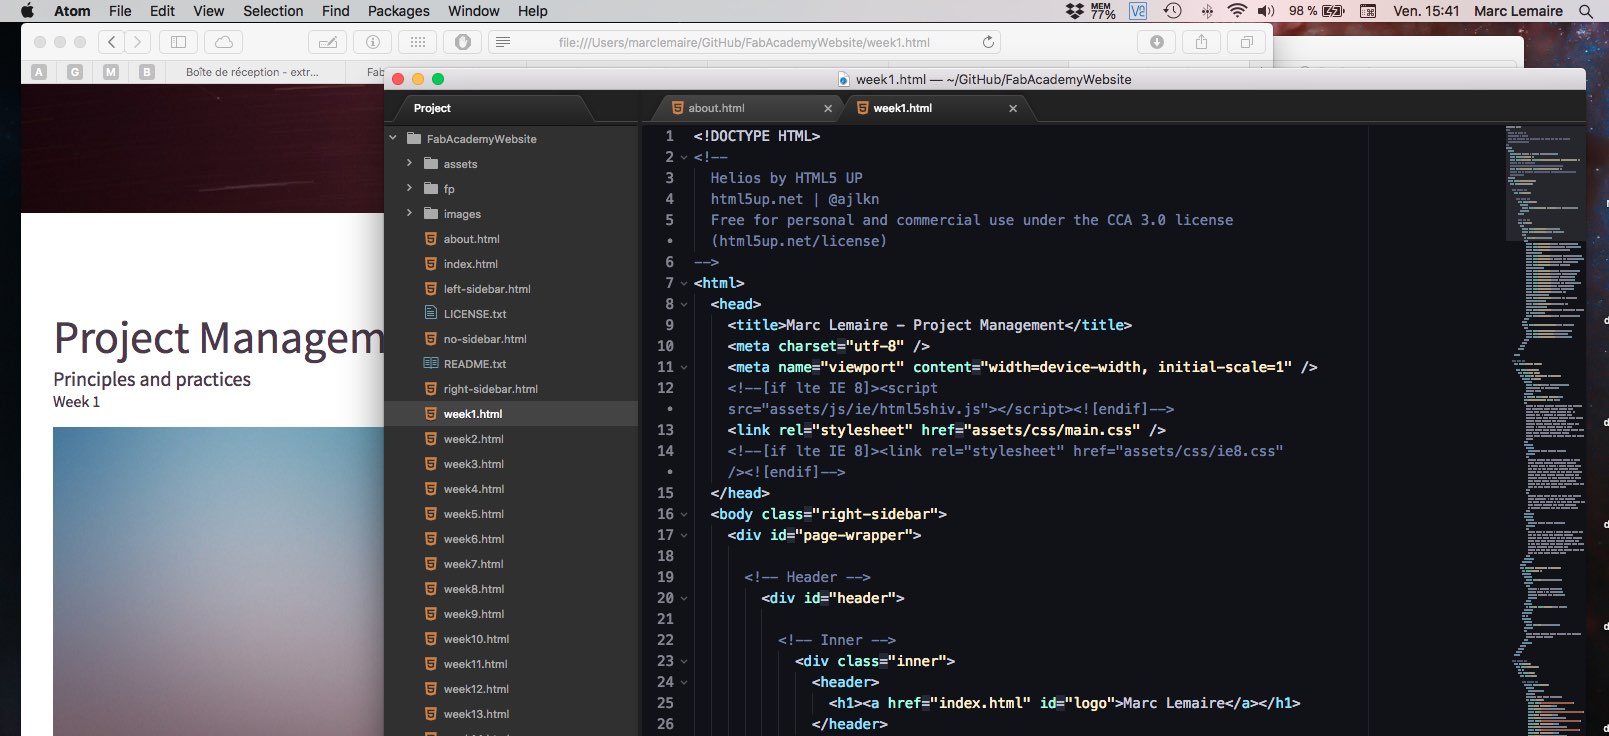Open Spotlight search icon
The image size is (1609, 736).
pos(1585,11)
